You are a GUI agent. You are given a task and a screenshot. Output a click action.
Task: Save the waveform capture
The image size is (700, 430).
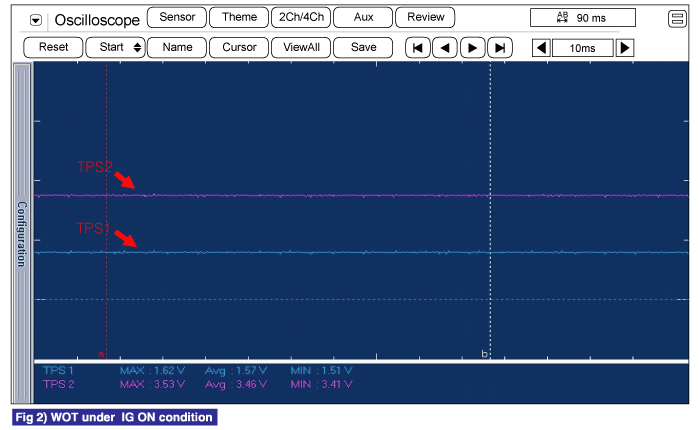363,47
